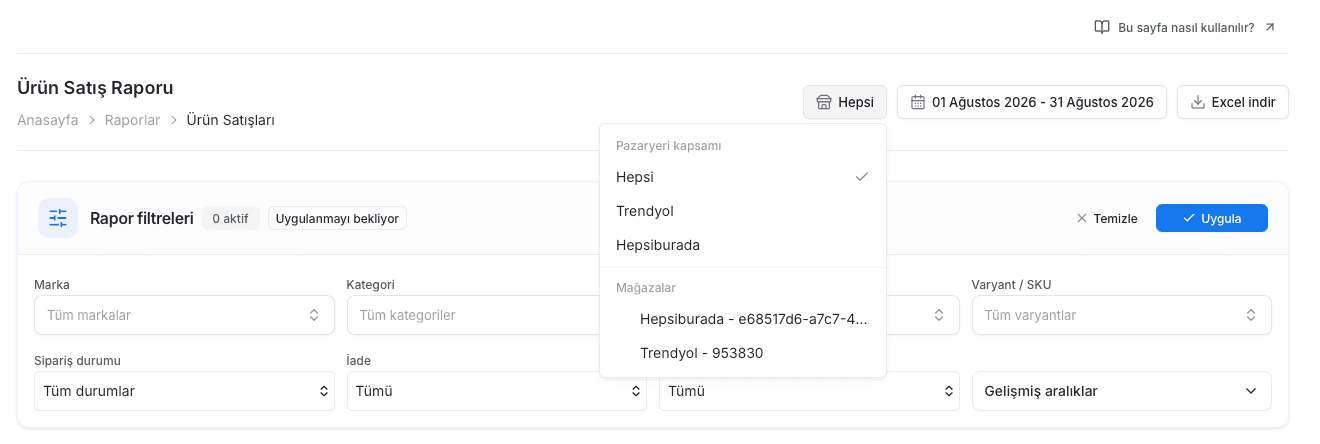Expand the Gelişmiş aralıklar section
1320x444 pixels.
click(1122, 391)
